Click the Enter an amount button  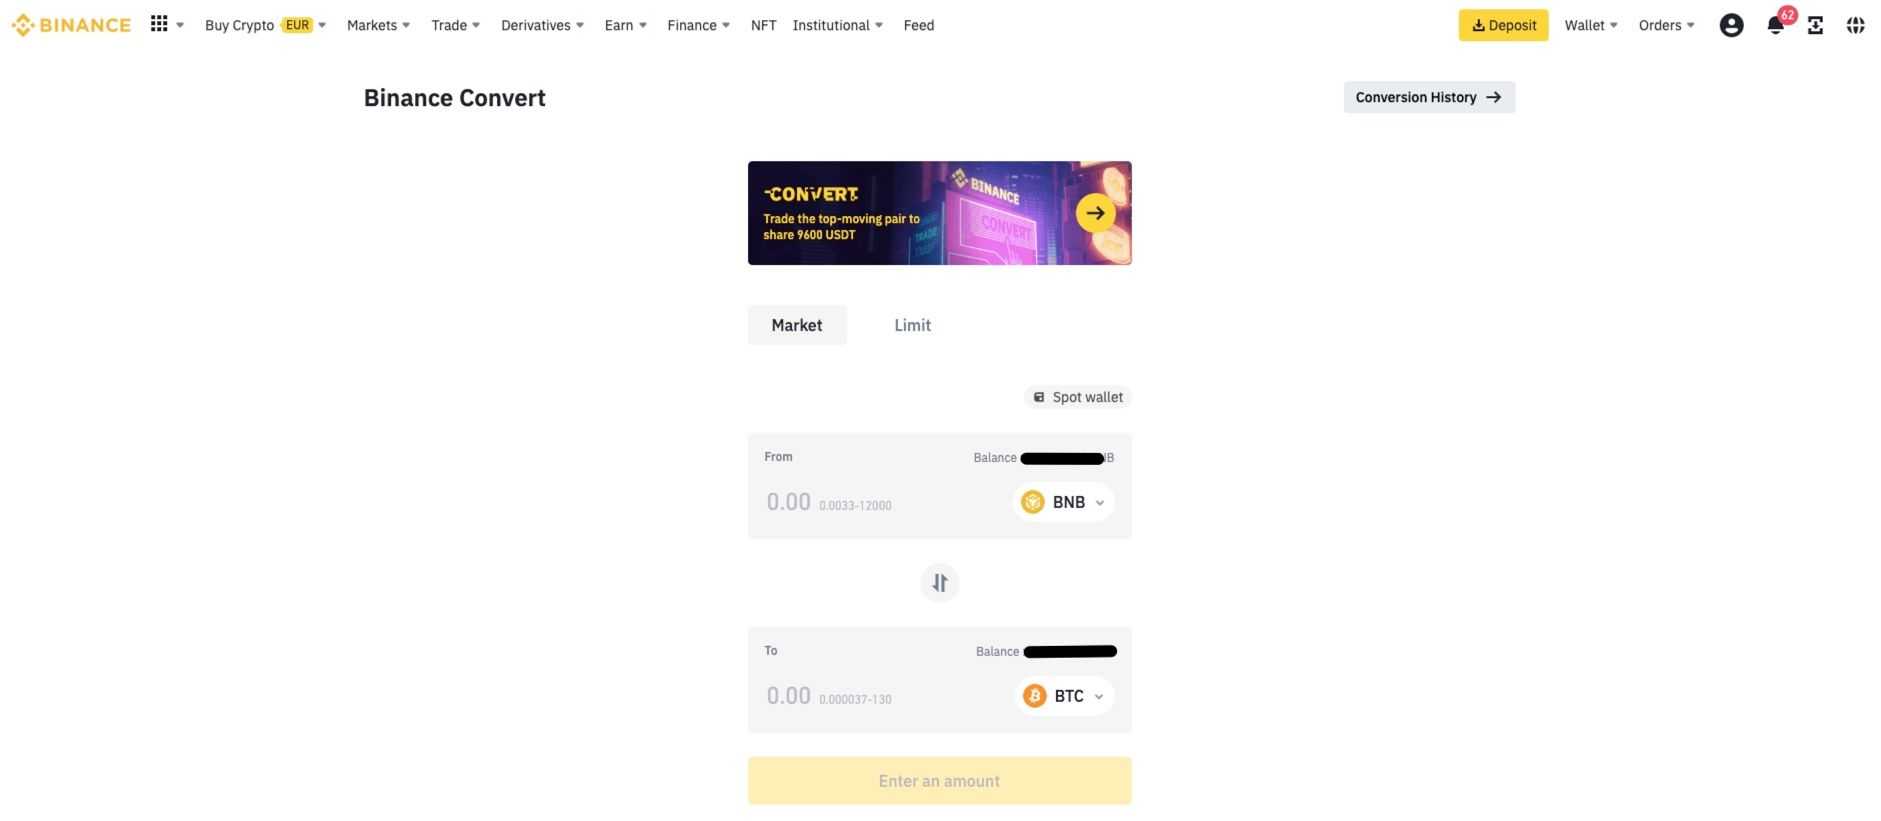click(x=938, y=779)
